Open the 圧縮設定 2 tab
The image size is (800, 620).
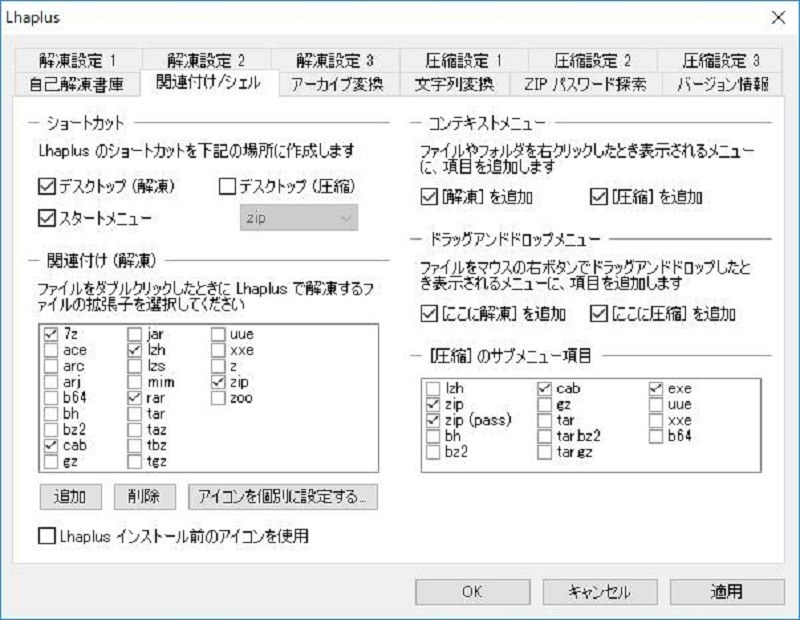click(592, 61)
